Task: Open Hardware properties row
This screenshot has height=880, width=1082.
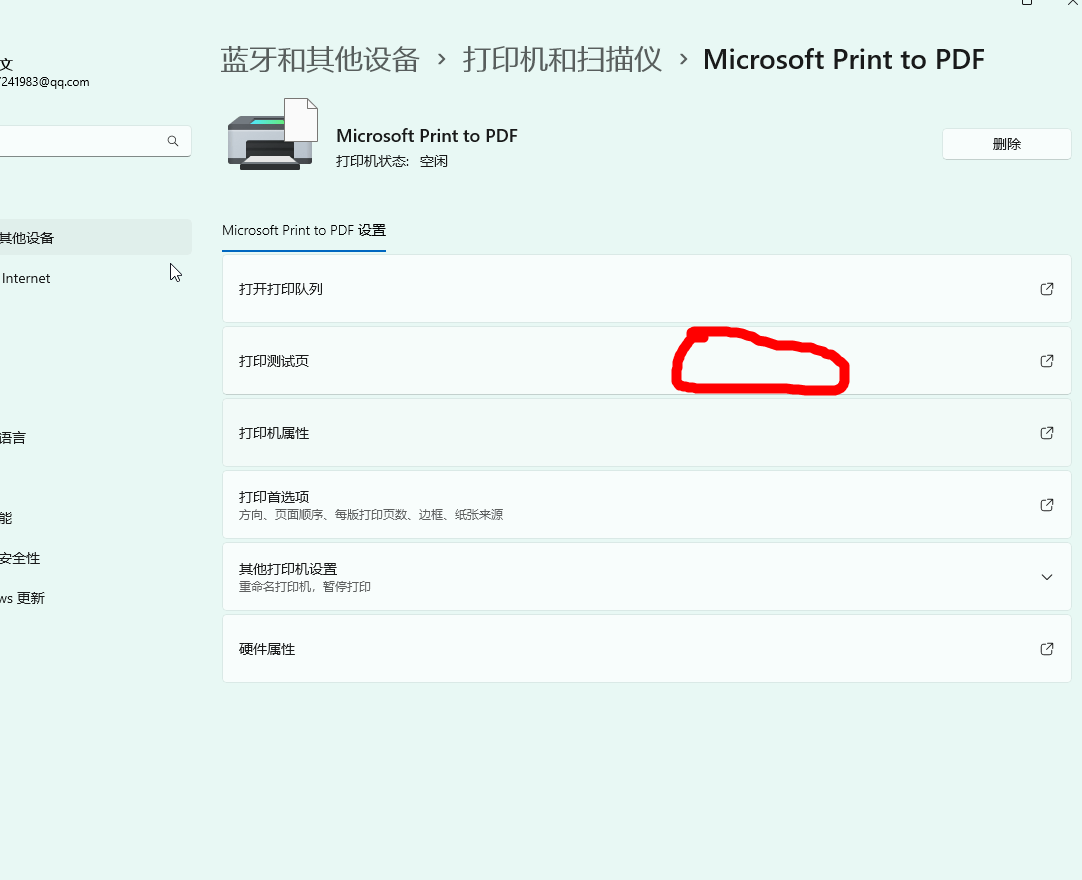Action: (x=647, y=649)
